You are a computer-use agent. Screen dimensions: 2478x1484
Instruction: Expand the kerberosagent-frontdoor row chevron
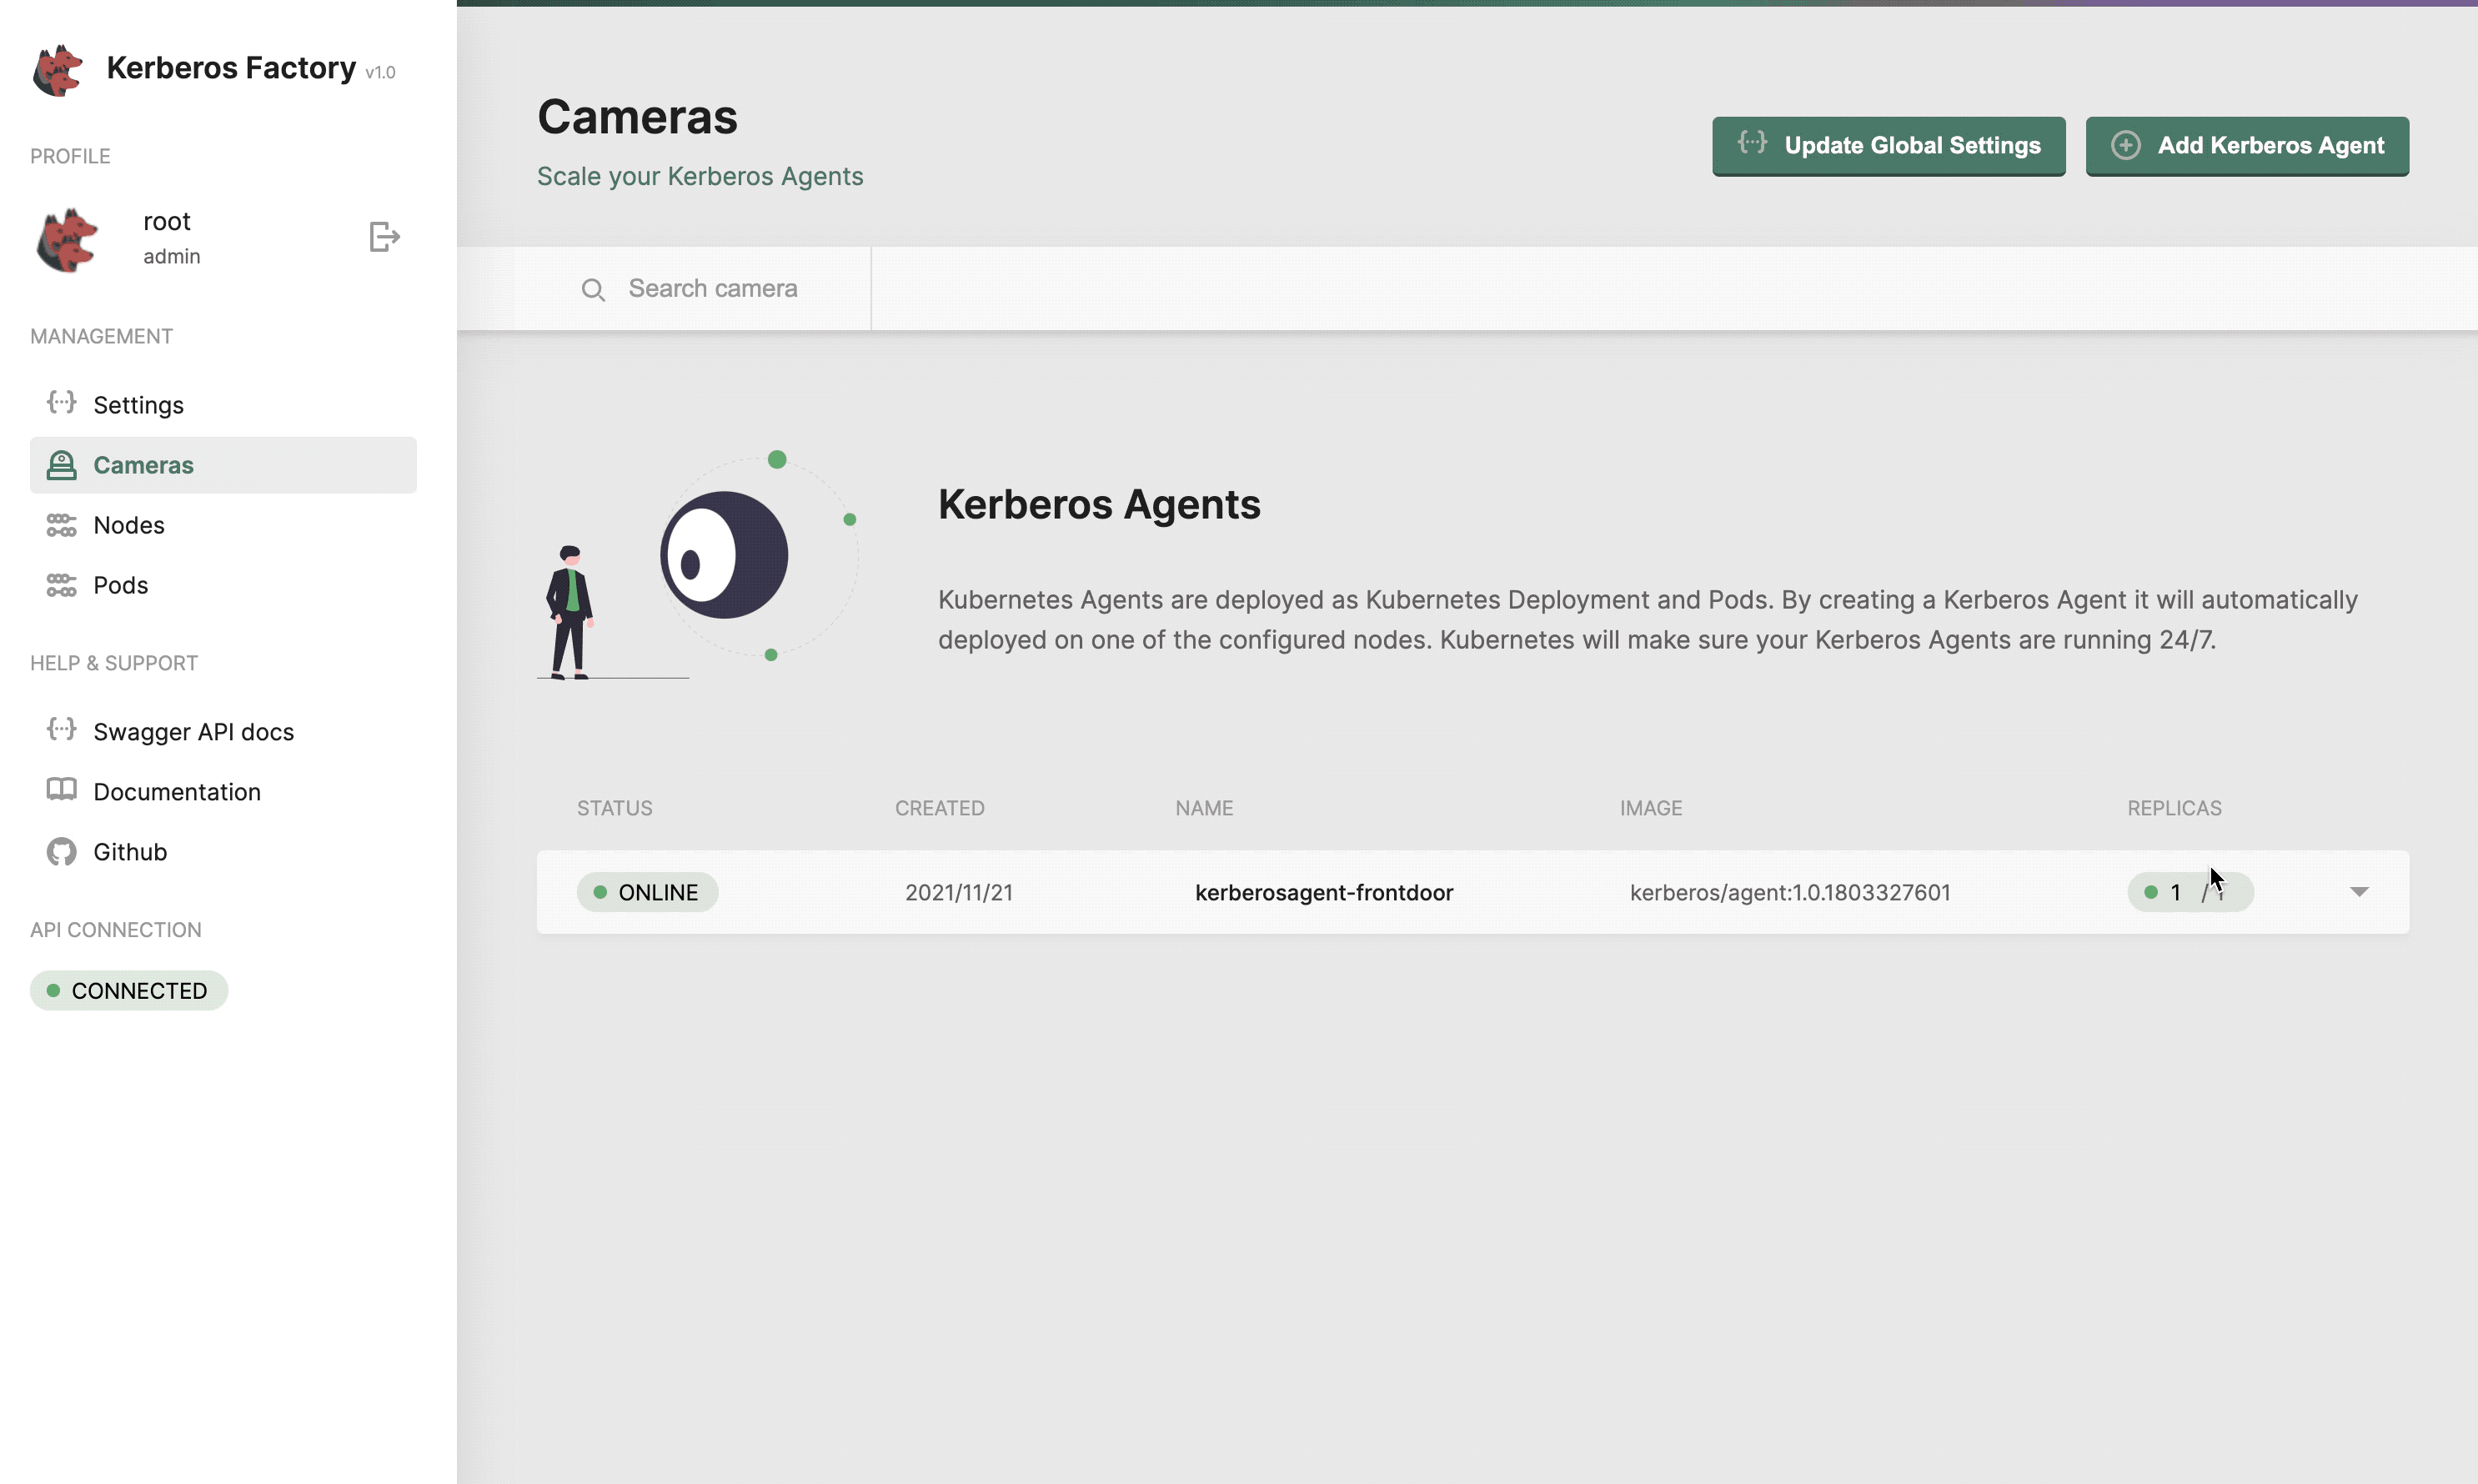2360,891
